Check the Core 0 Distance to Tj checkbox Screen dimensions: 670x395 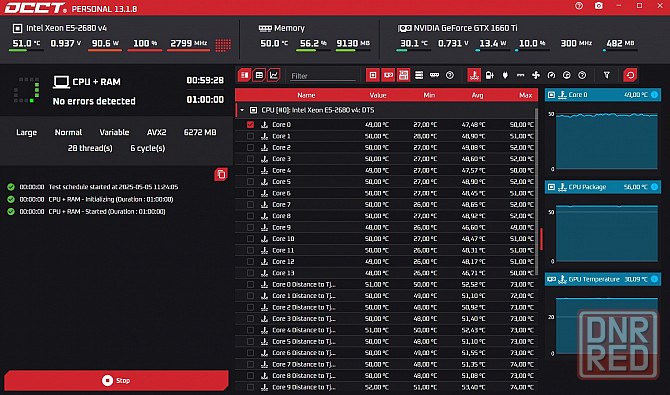[x=250, y=284]
